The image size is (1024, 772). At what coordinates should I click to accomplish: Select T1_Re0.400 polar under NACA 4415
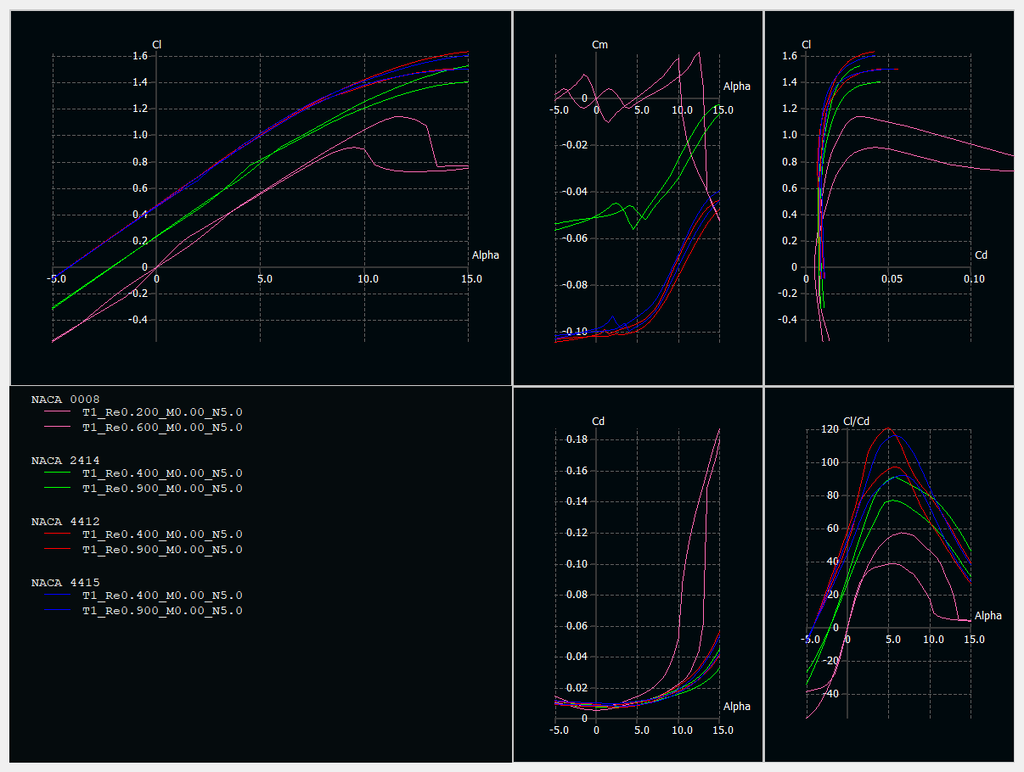162,595
